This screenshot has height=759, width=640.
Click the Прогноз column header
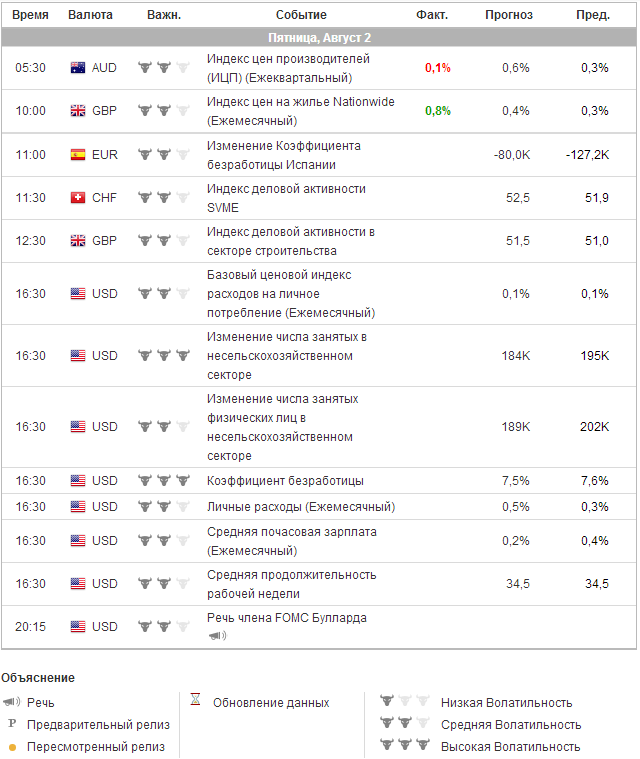pyautogui.click(x=508, y=15)
